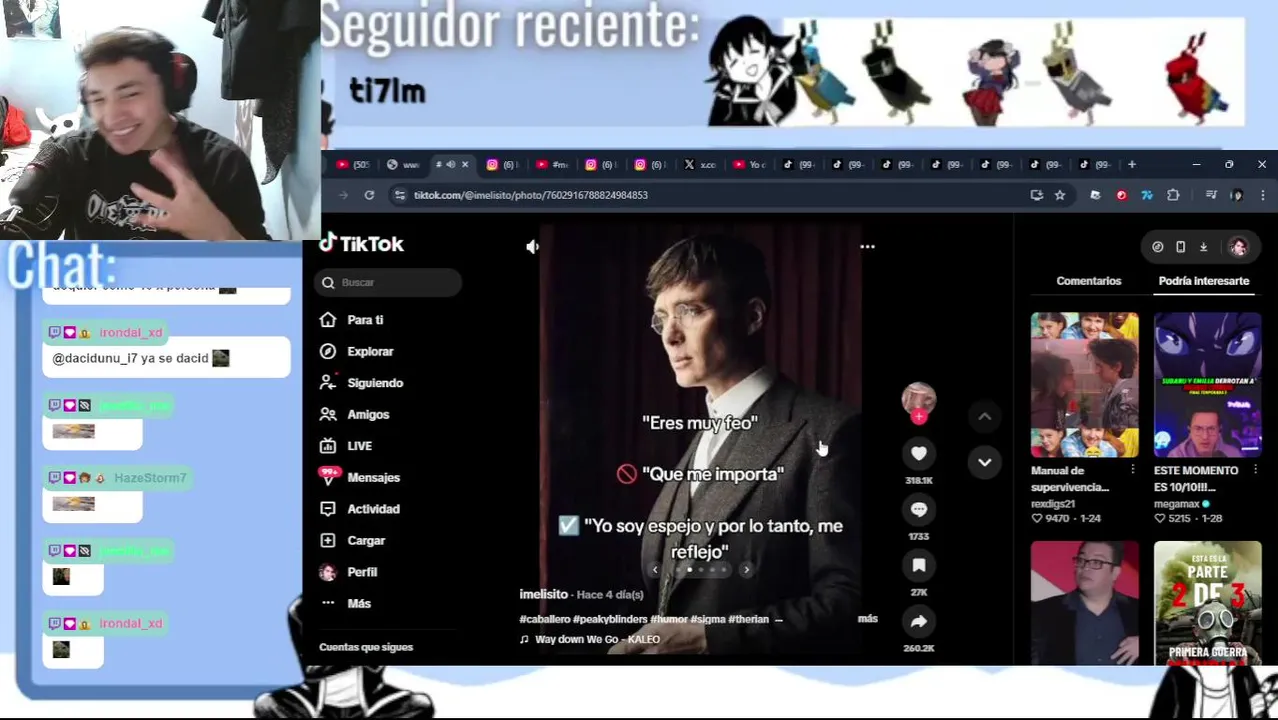Open the browser extensions puzzle icon
This screenshot has height=720, width=1278.
coord(1173,195)
